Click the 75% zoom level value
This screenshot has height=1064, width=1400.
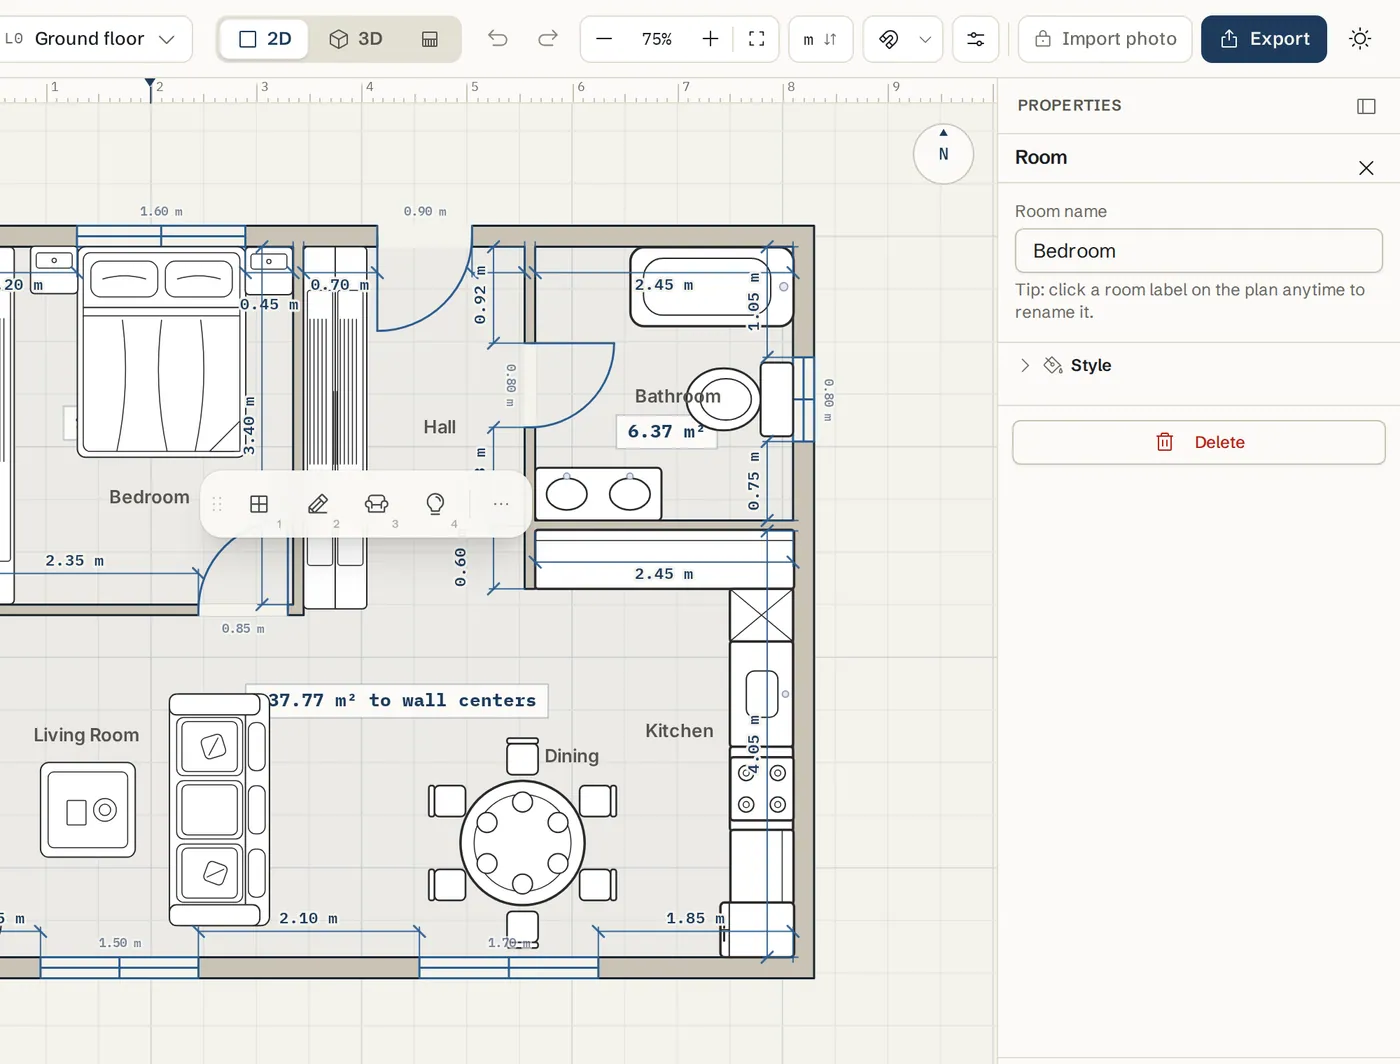[657, 39]
